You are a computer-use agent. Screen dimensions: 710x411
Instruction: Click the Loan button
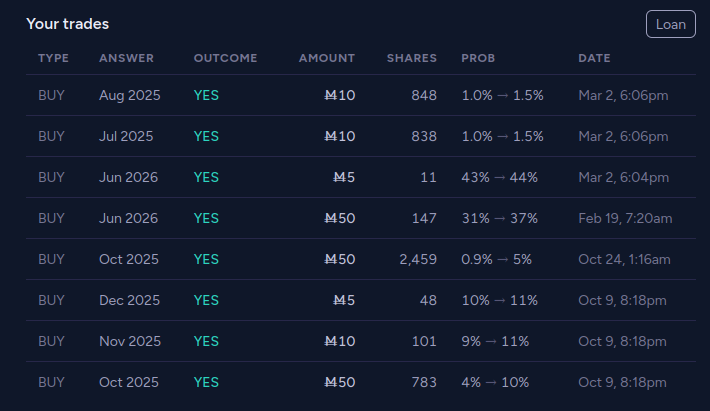pos(671,24)
